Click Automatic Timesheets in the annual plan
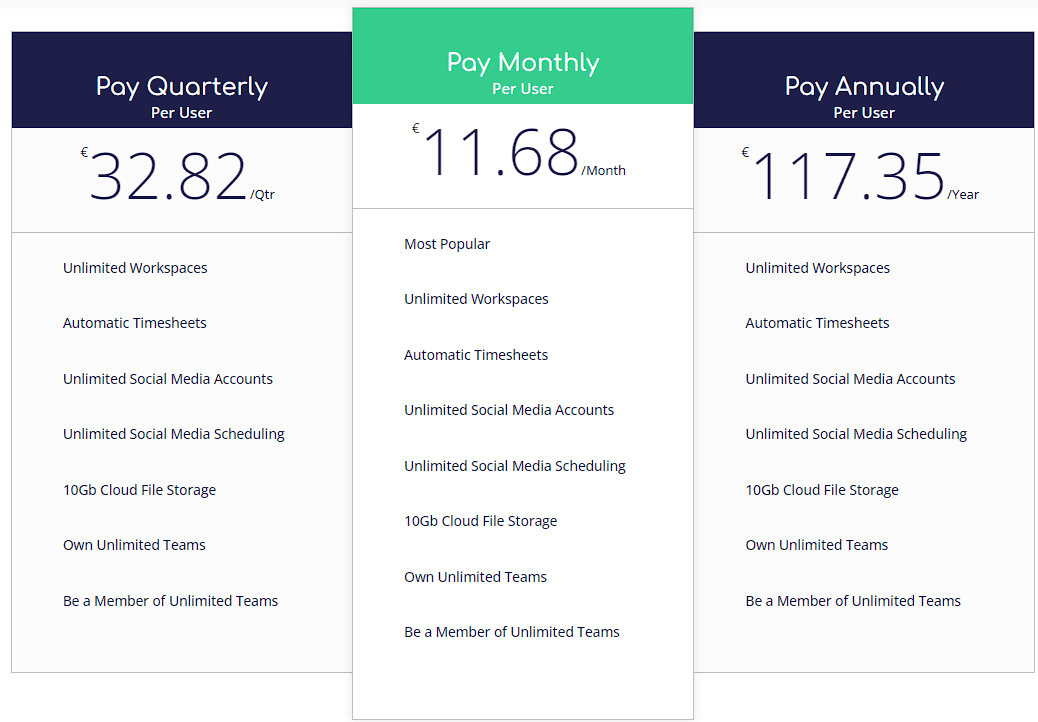Viewport: 1038px width, 722px height. coord(815,322)
